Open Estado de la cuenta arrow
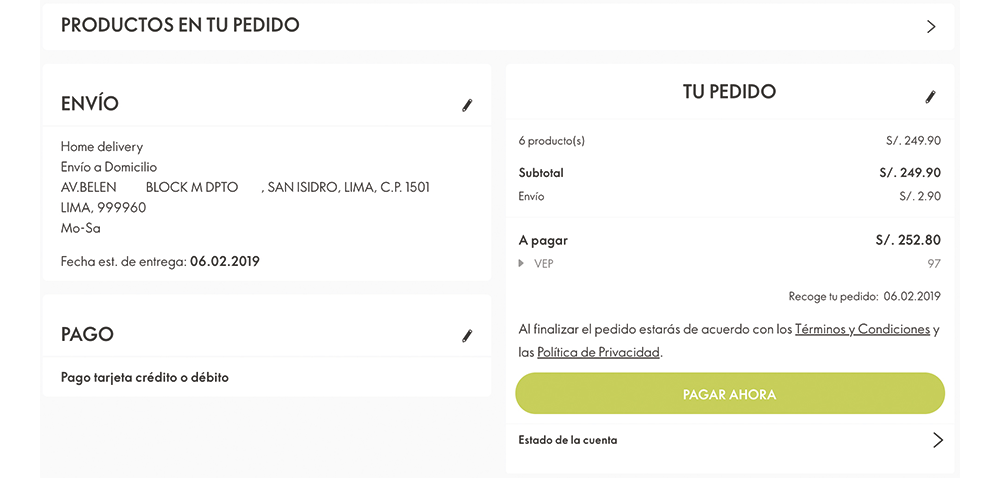Viewport: 1000px width, 478px height. 938,440
